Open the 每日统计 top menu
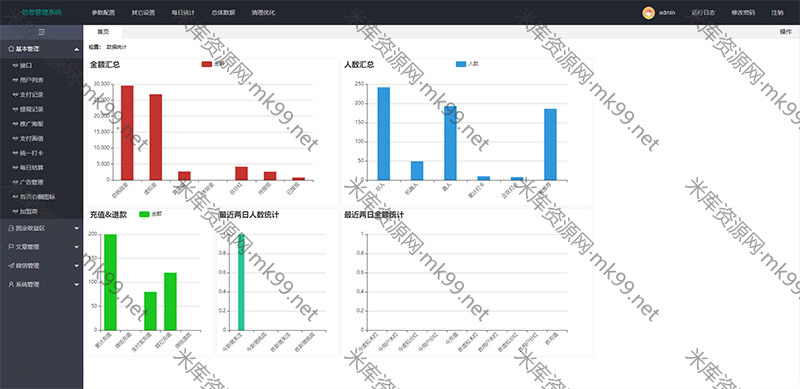This screenshot has height=389, width=800. (x=183, y=13)
